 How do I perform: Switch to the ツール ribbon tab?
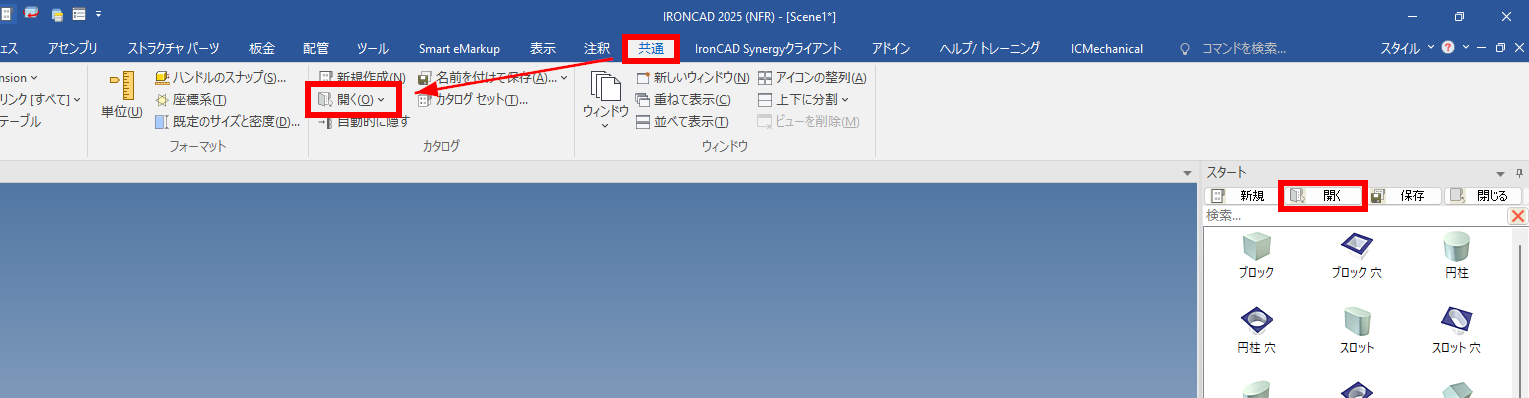click(373, 48)
